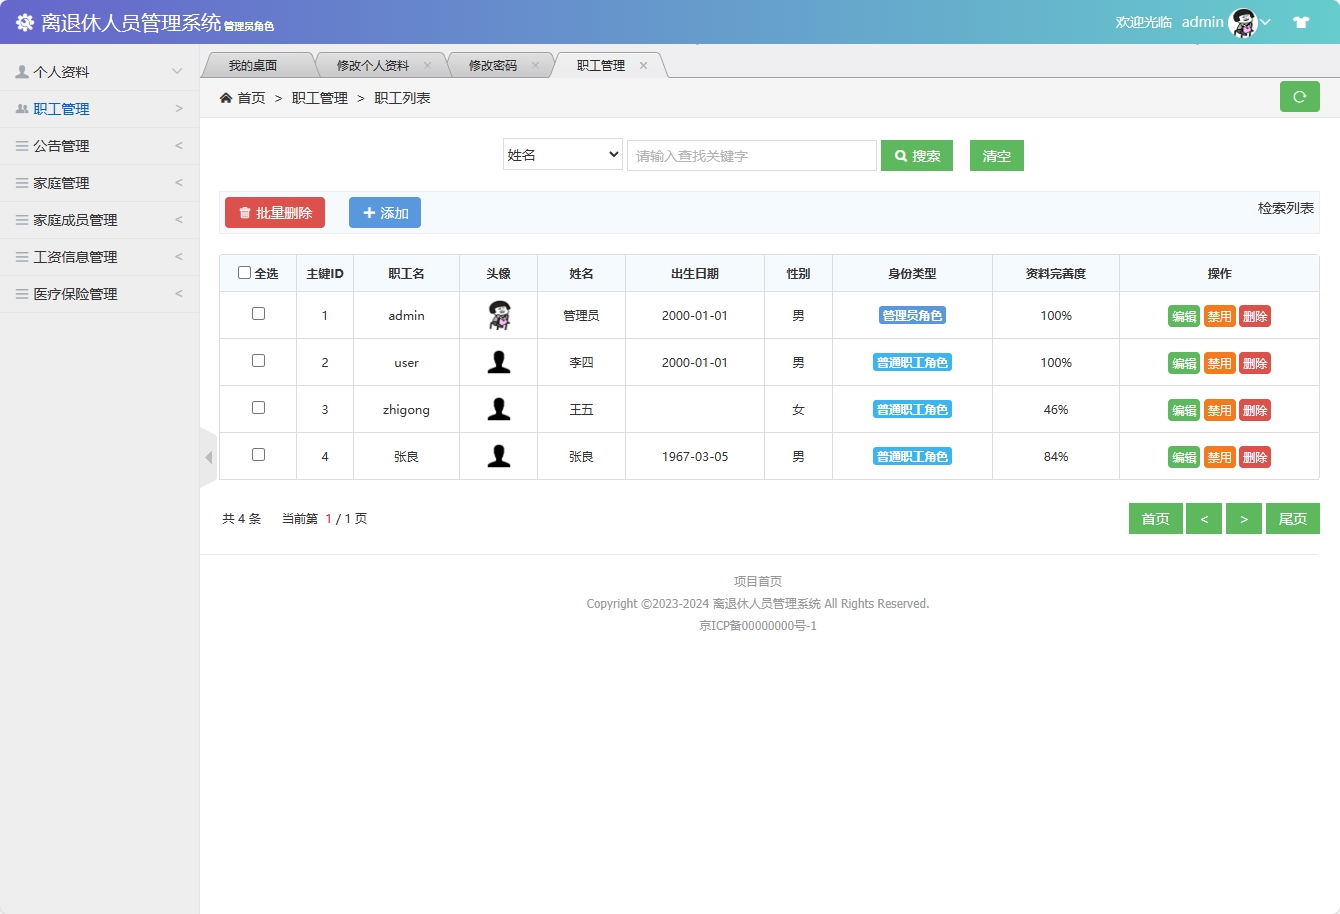
Task: Open the admin account dropdown arrow
Action: pyautogui.click(x=1264, y=21)
